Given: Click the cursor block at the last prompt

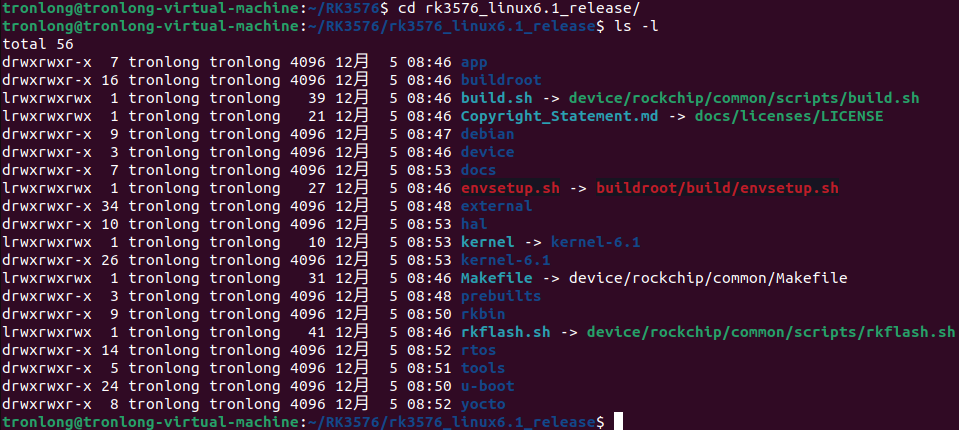Looking at the screenshot, I should 618,422.
